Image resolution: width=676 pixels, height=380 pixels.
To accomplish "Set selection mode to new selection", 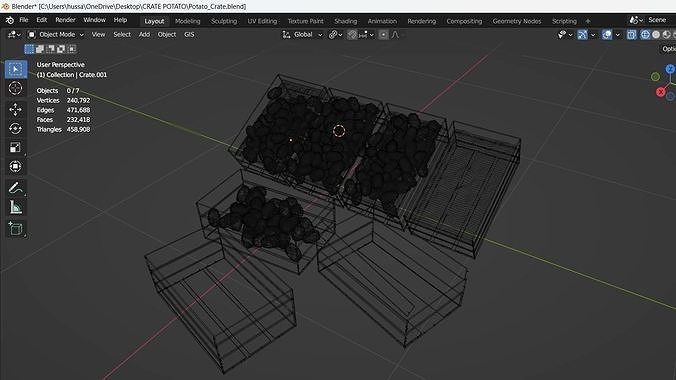I will tap(29, 49).
